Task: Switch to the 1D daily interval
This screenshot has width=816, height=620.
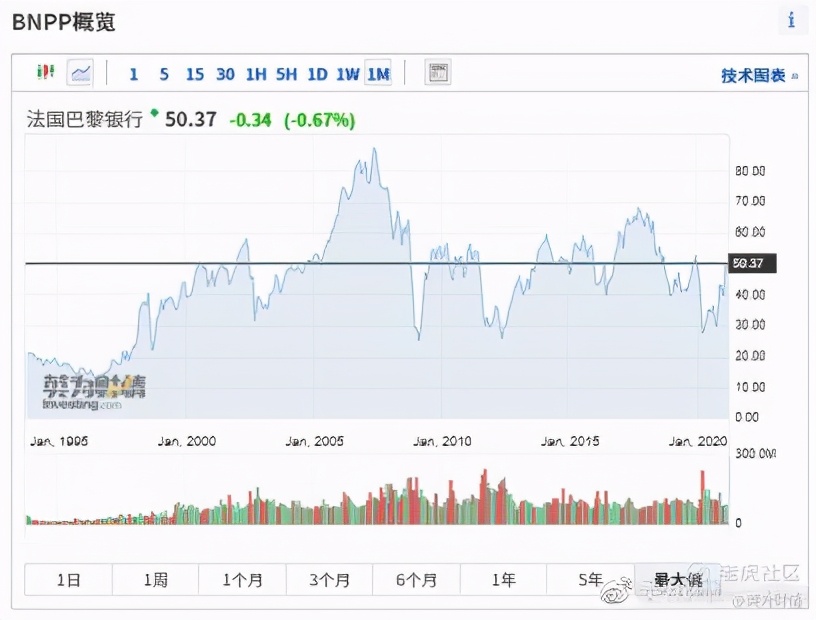Action: click(x=317, y=74)
